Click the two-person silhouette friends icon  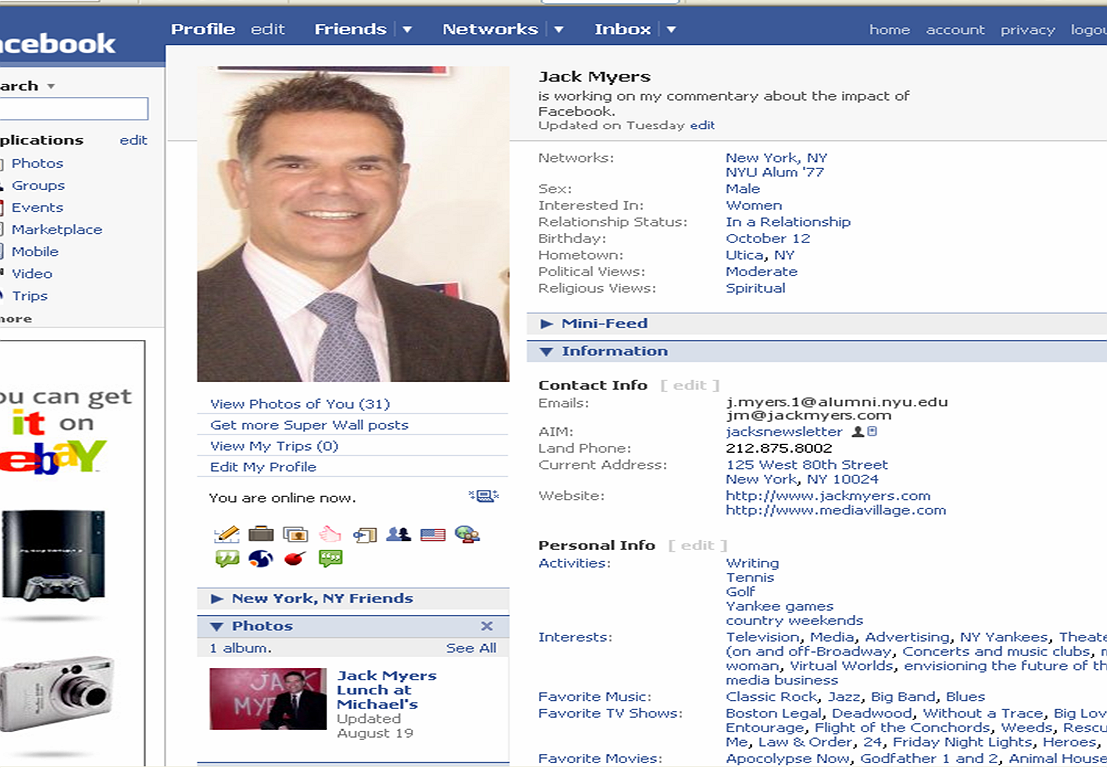coord(398,534)
